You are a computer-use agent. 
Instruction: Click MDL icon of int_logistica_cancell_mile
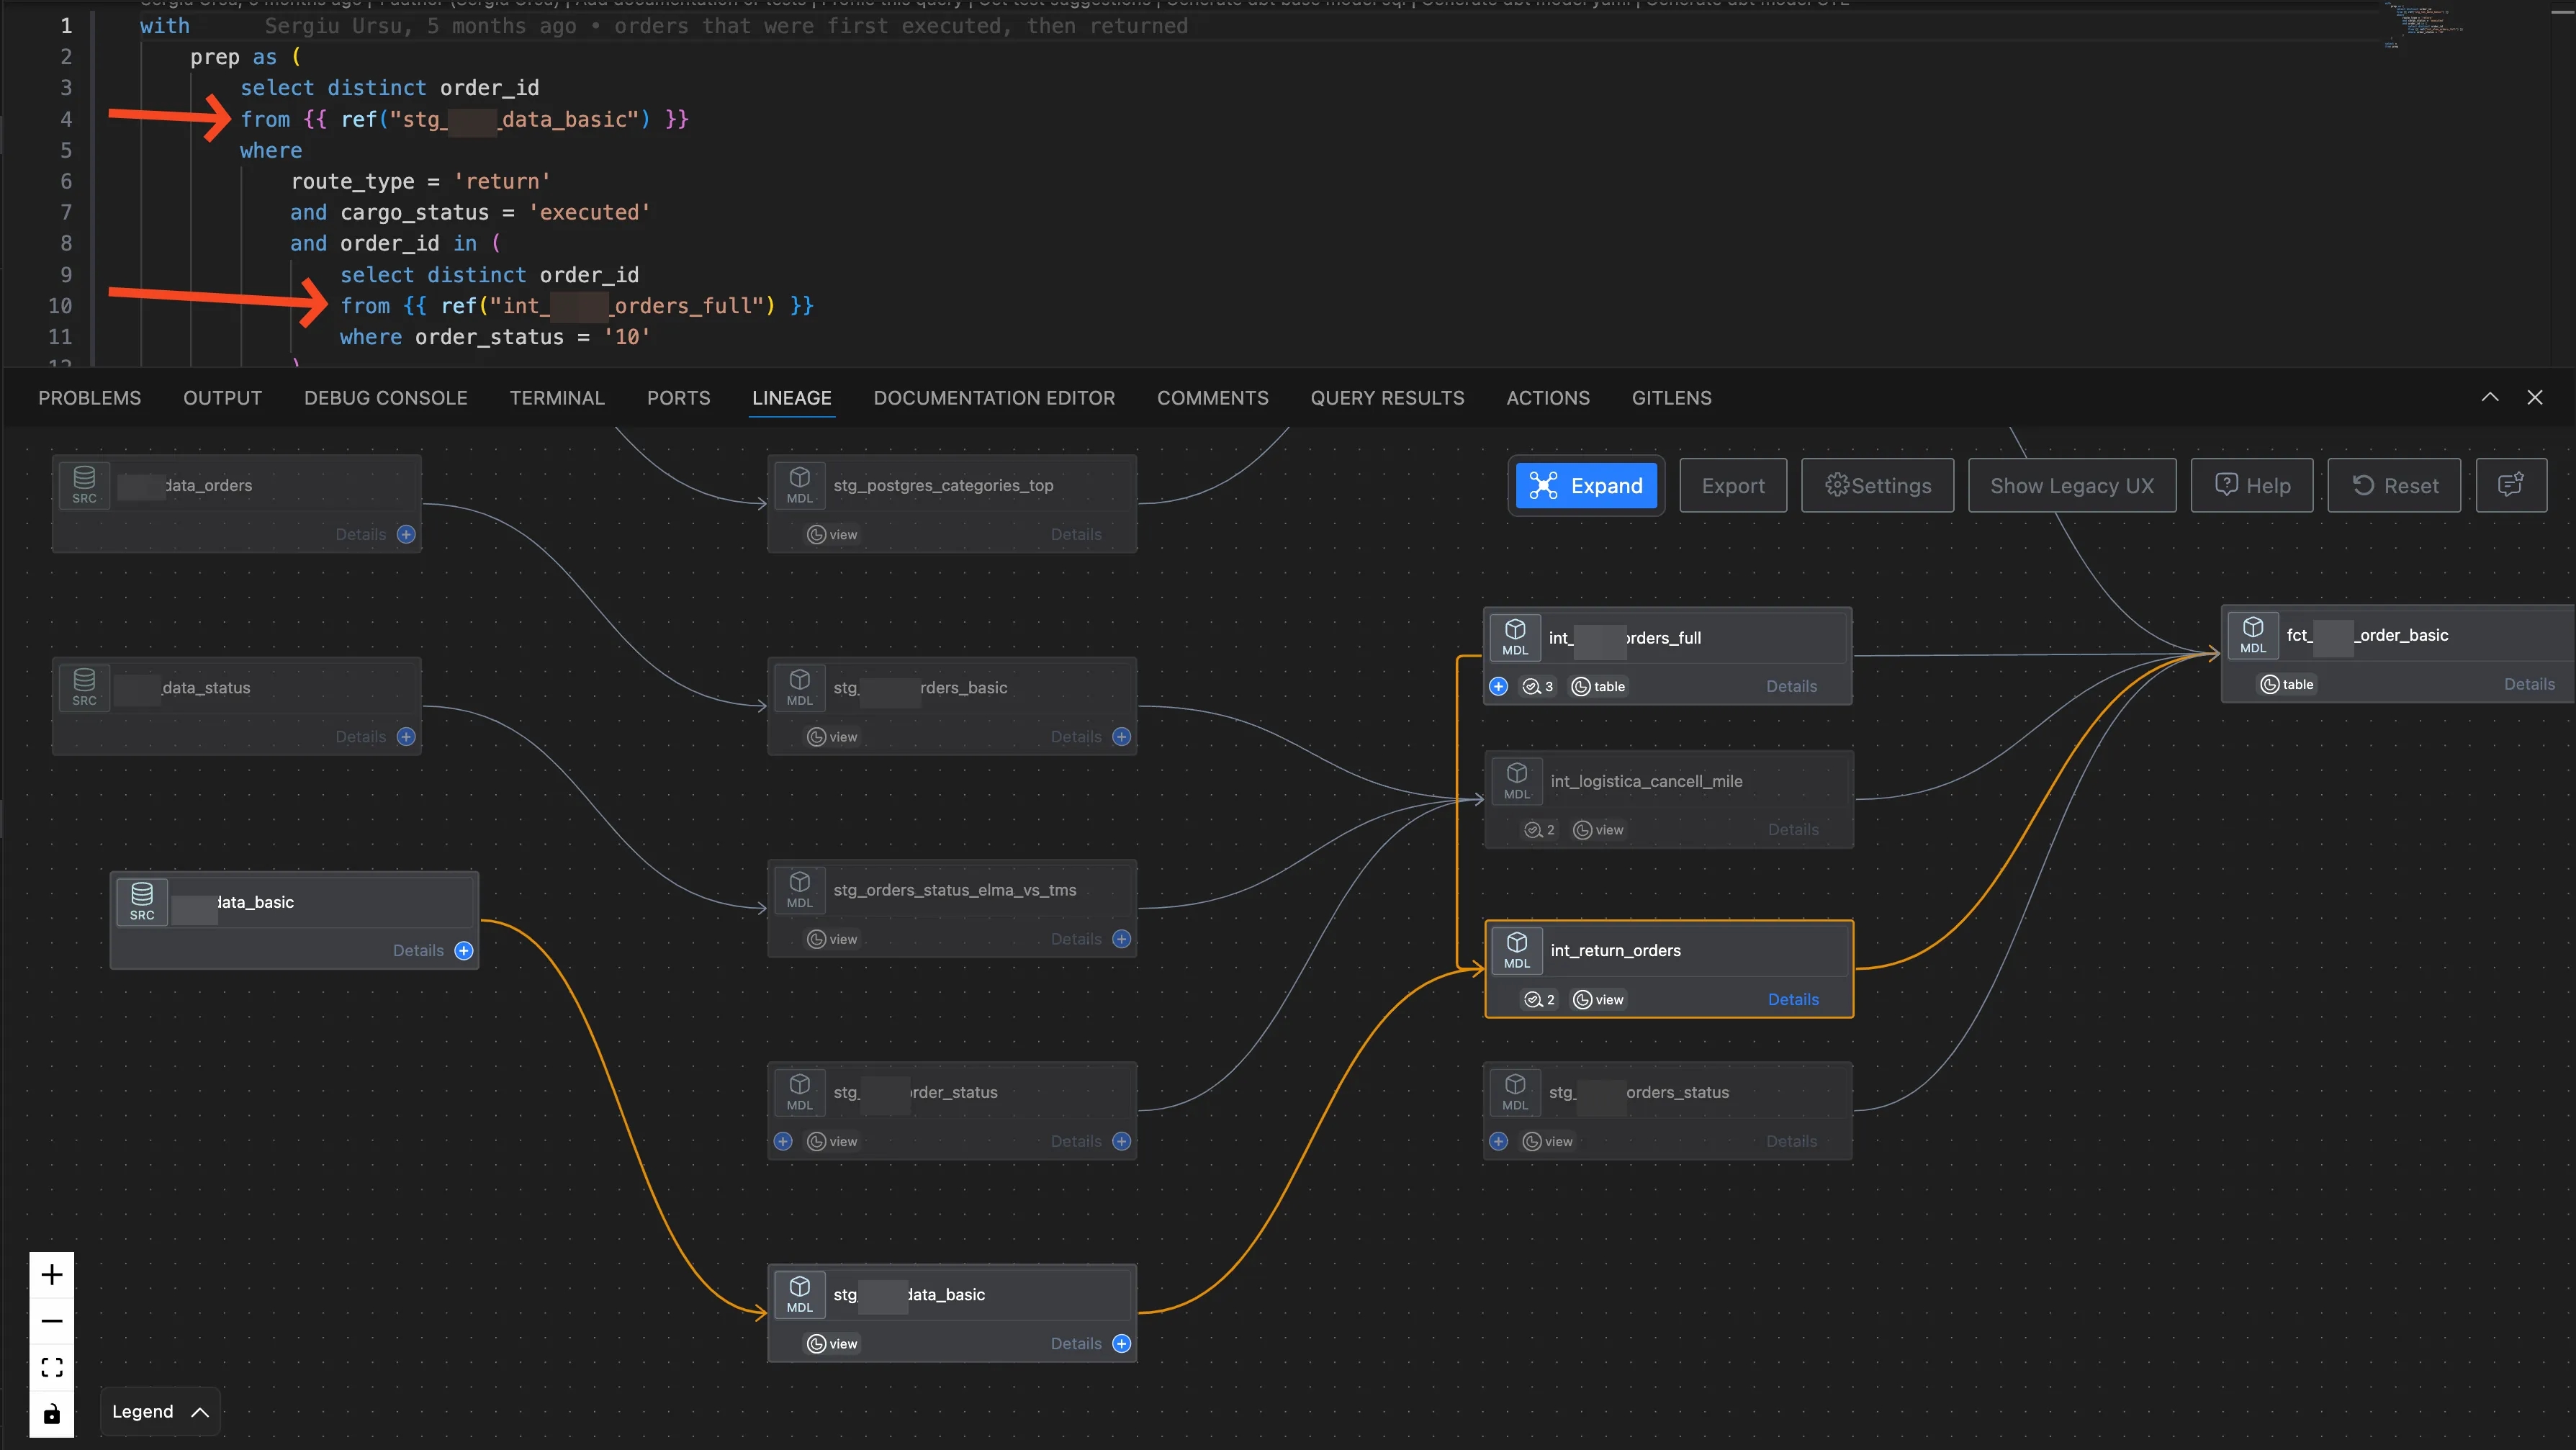point(1517,782)
